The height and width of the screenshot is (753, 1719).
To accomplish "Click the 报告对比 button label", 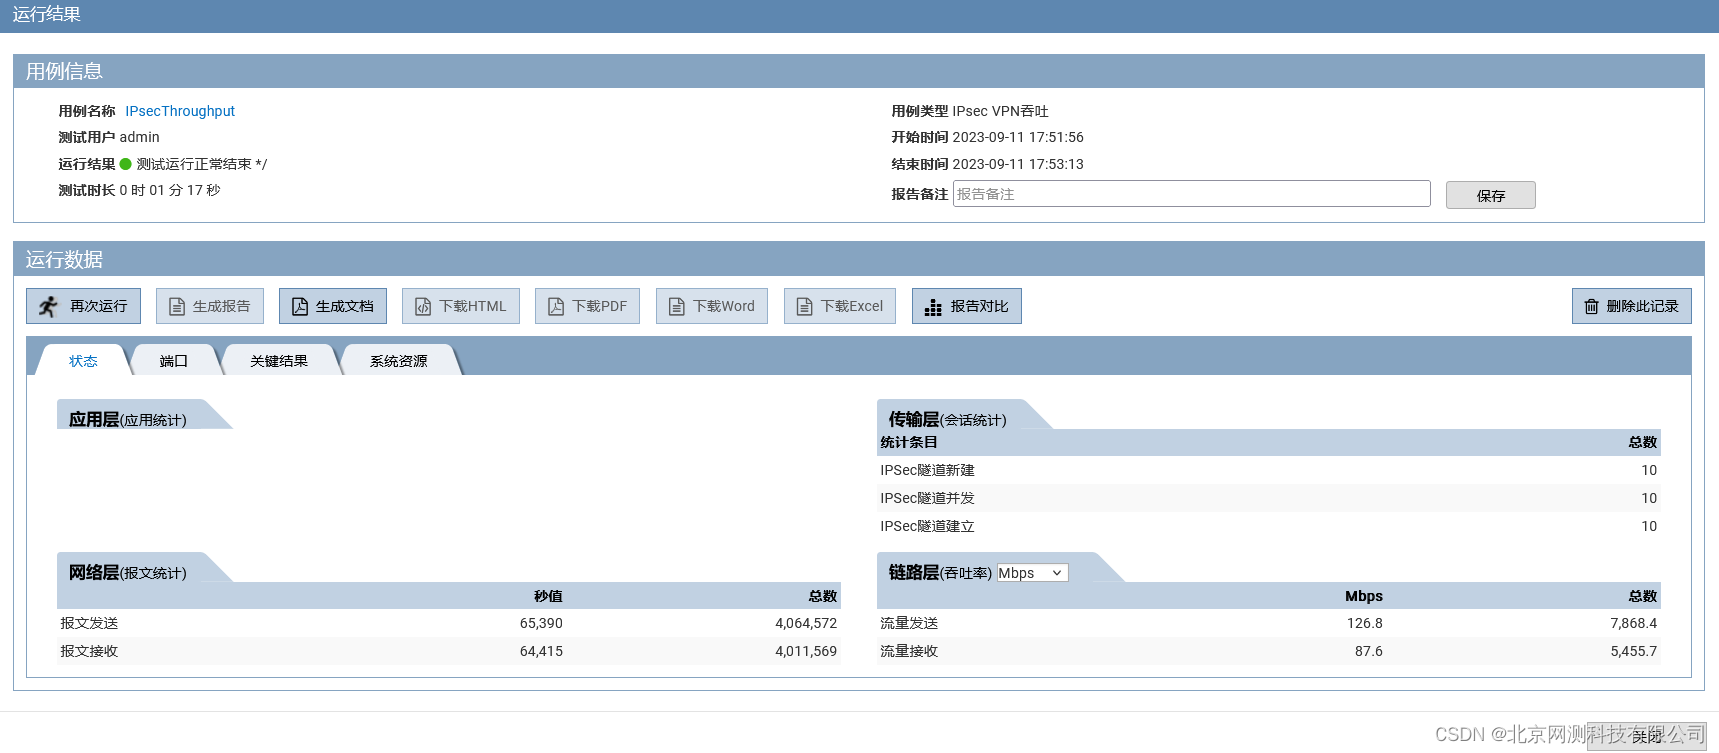I will (x=980, y=306).
